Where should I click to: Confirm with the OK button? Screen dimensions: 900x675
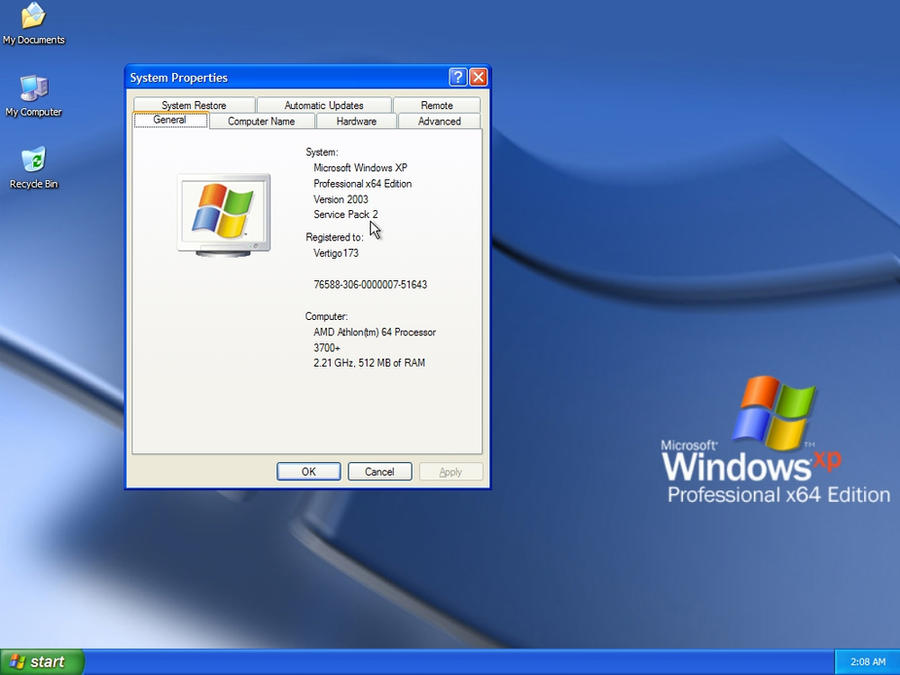pyautogui.click(x=309, y=471)
